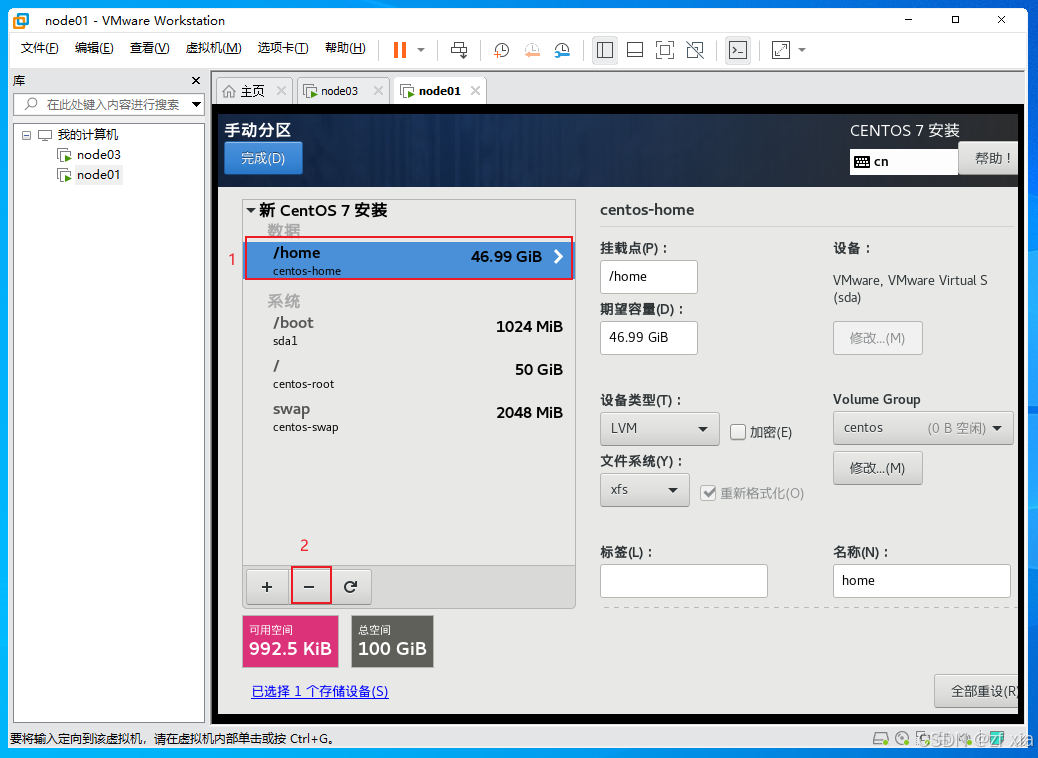Viewport: 1038px width, 758px height.
Task: Enter full screen mode via toolbar icon
Action: click(665, 50)
